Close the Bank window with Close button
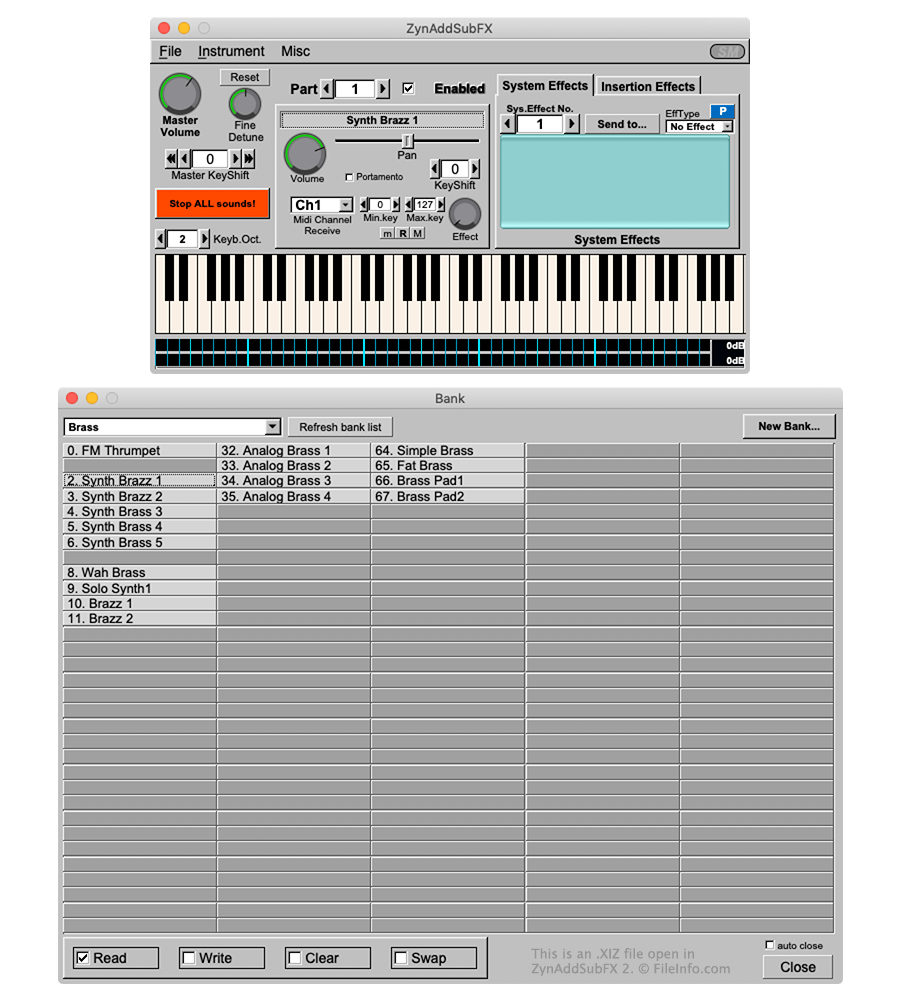 coord(797,967)
